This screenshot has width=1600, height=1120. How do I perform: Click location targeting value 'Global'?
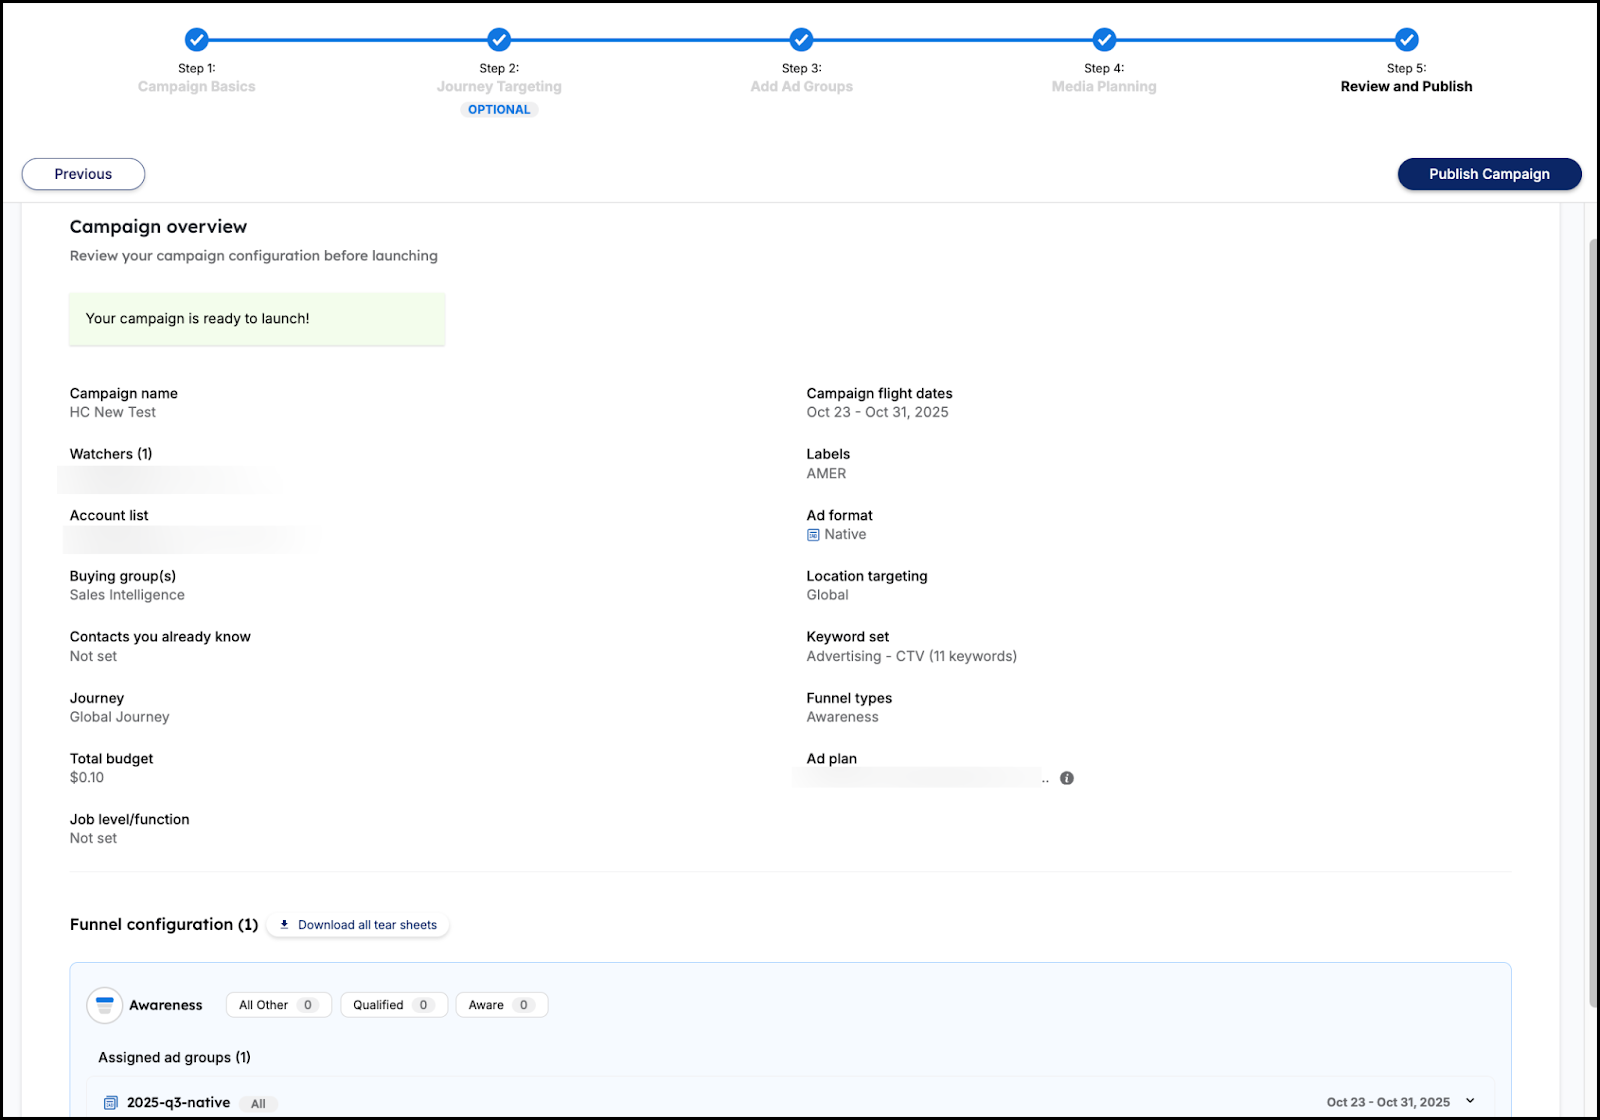point(828,595)
